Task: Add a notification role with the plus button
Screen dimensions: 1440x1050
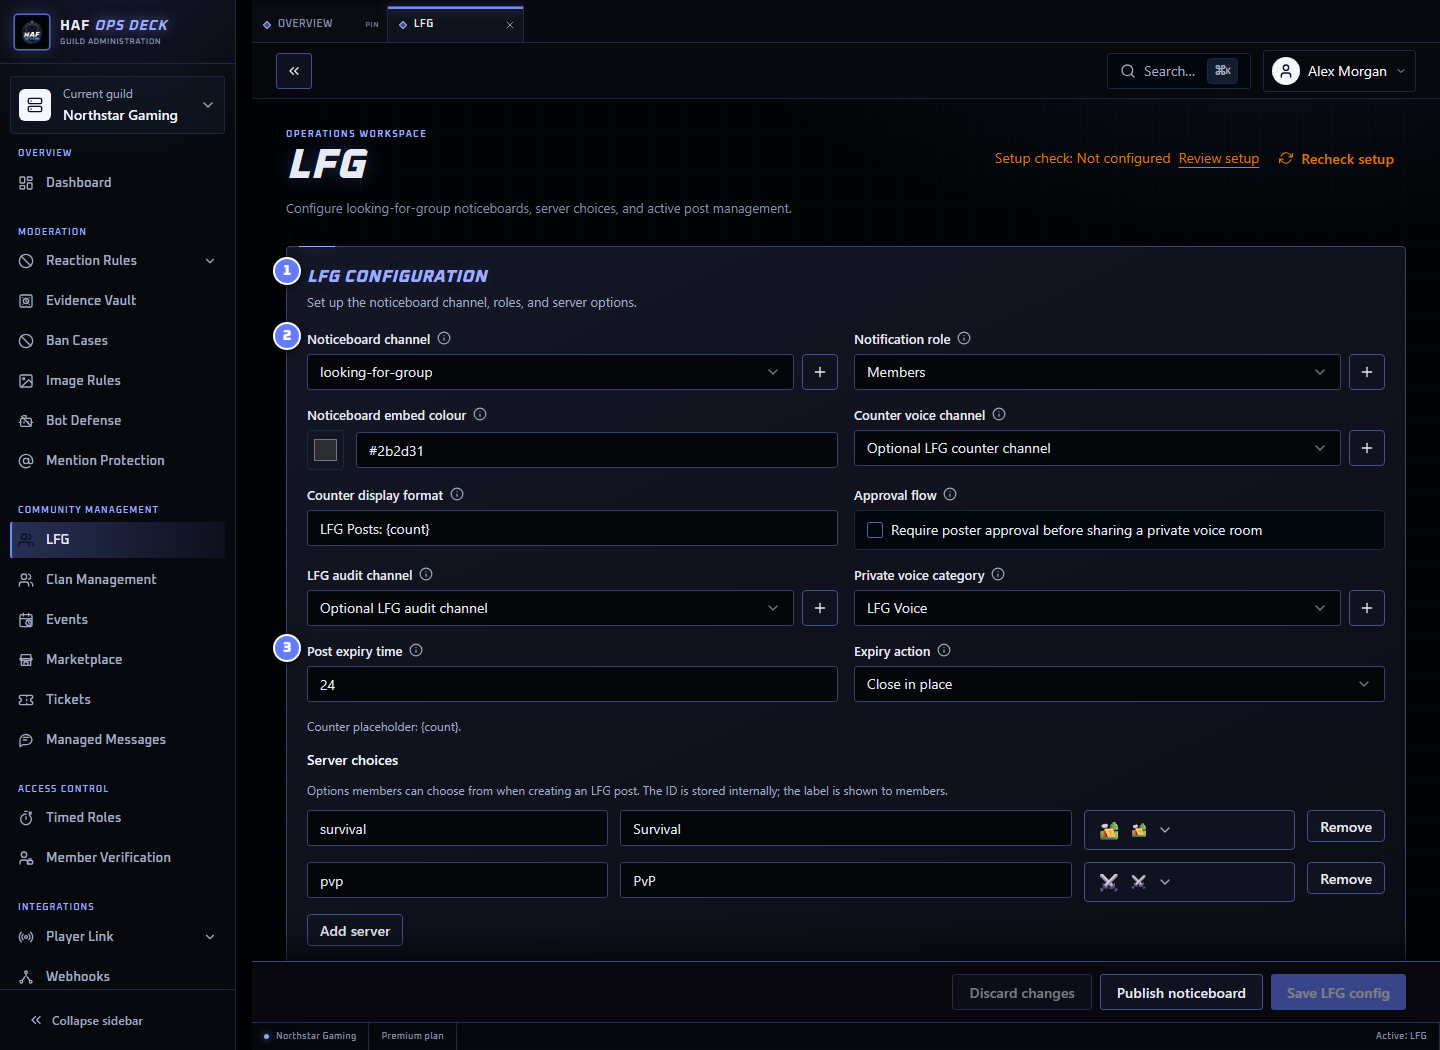Action: [x=1367, y=372]
